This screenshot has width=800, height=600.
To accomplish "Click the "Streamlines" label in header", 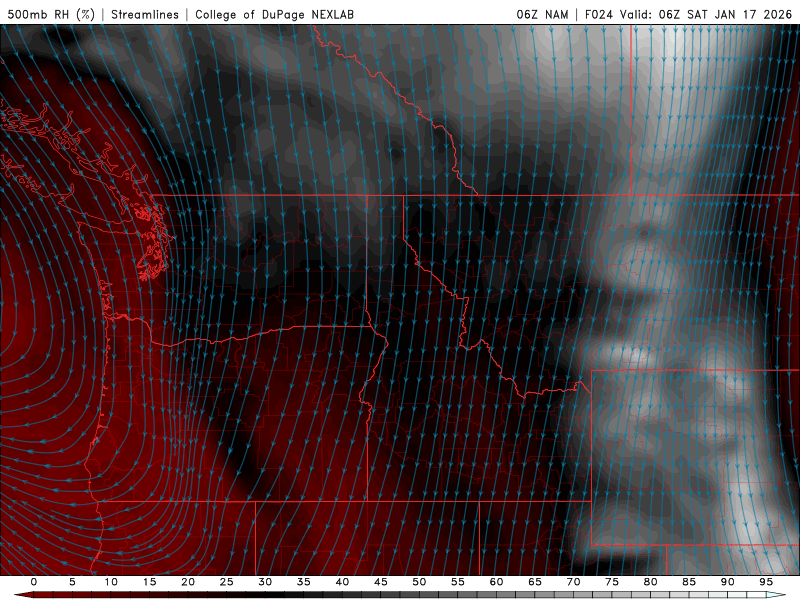I will tap(145, 14).
